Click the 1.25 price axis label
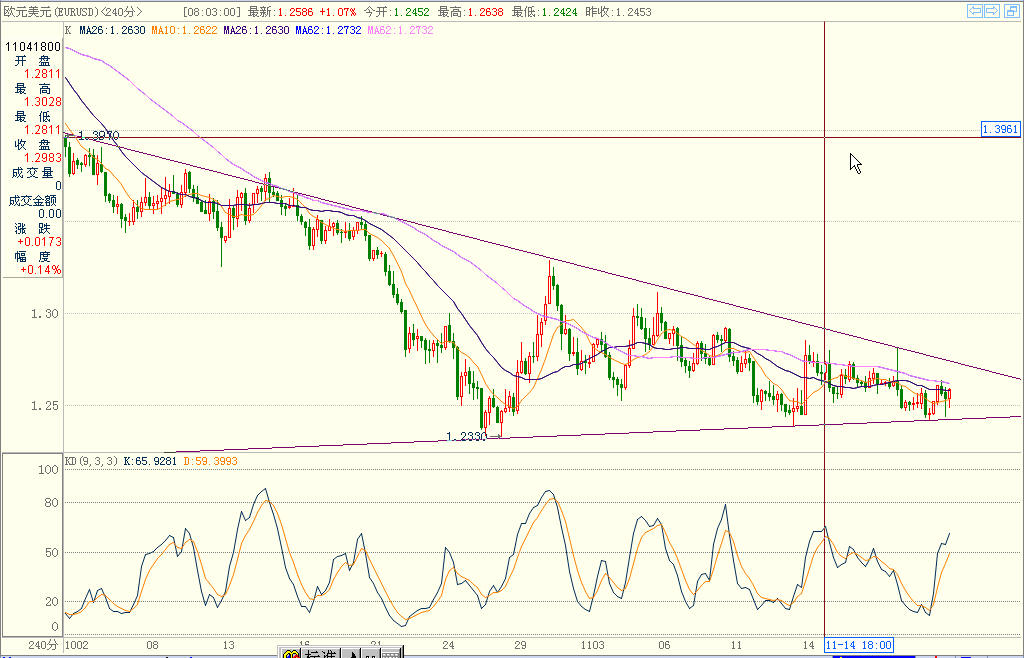 tap(44, 405)
